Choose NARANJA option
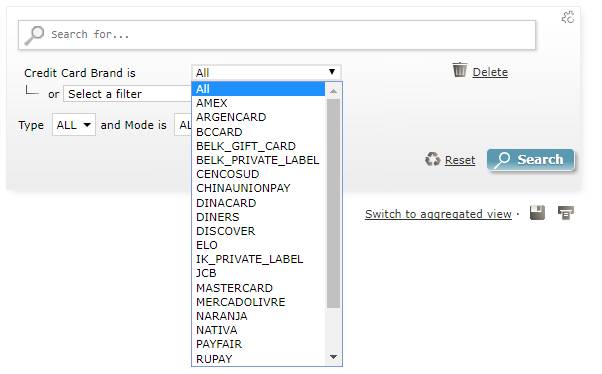The image size is (602, 374). click(258, 316)
